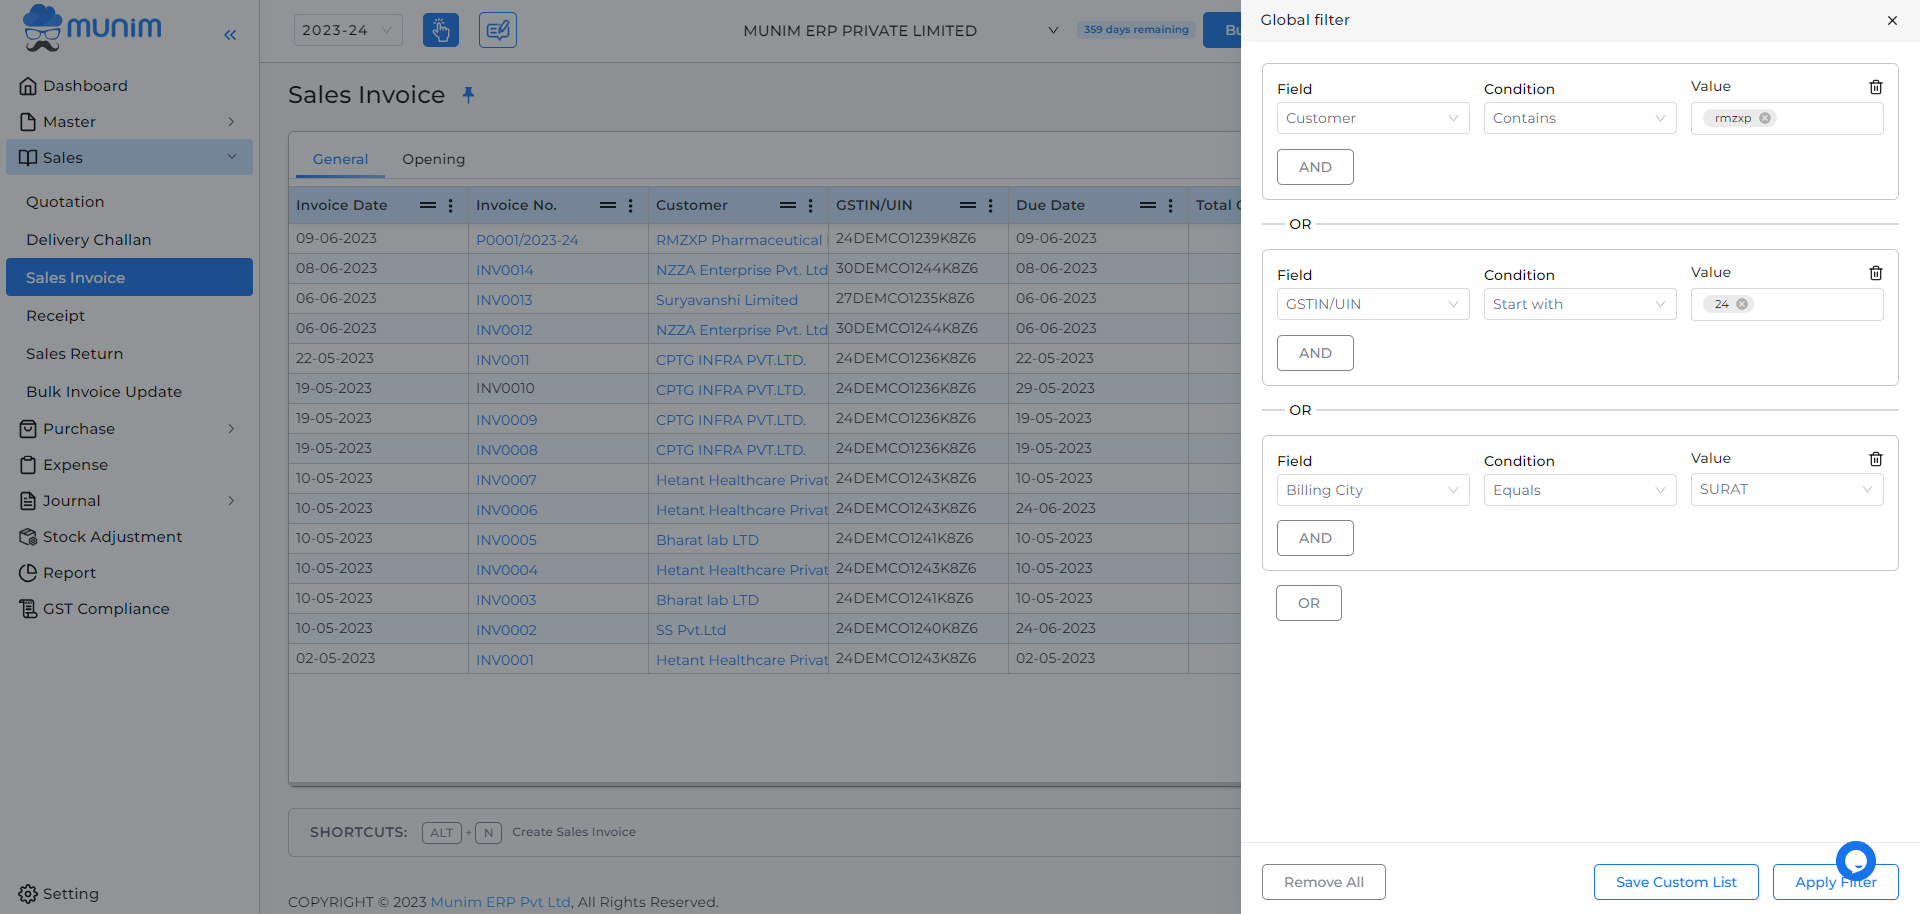This screenshot has width=1920, height=914.
Task: Open Customer column options menu
Action: pyautogui.click(x=811, y=205)
